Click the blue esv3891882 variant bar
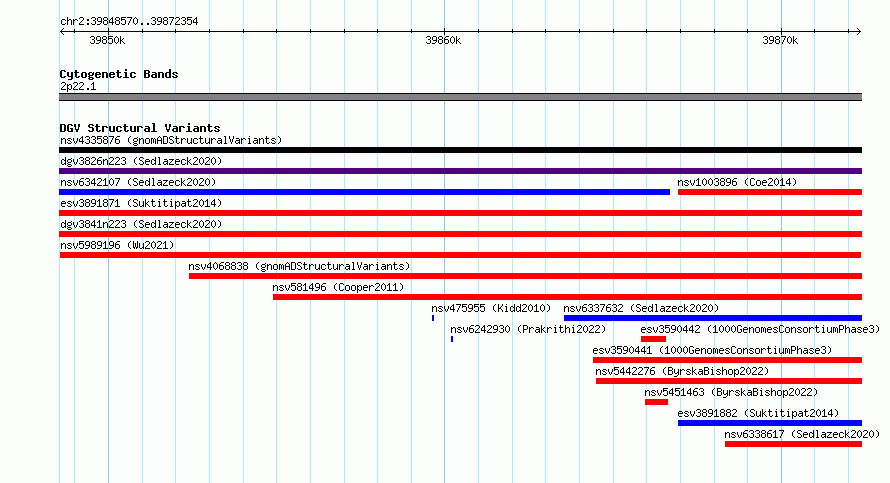This screenshot has height=483, width=890. [770, 423]
